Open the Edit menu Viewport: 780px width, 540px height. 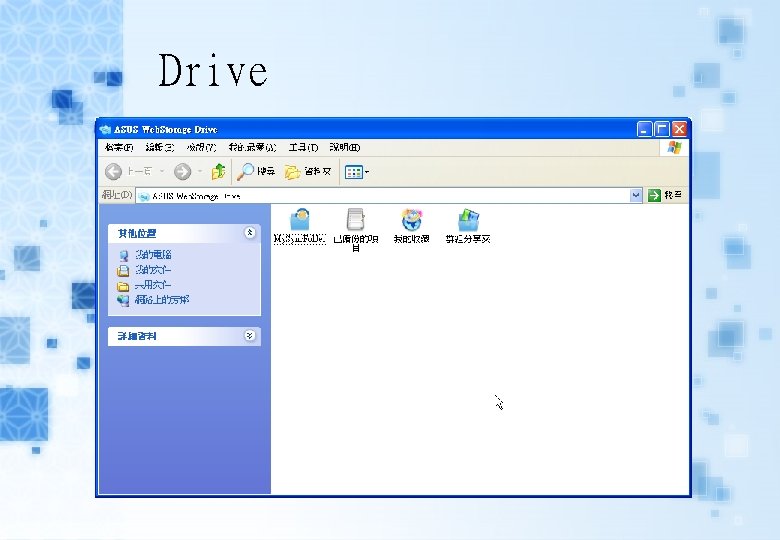[x=160, y=148]
